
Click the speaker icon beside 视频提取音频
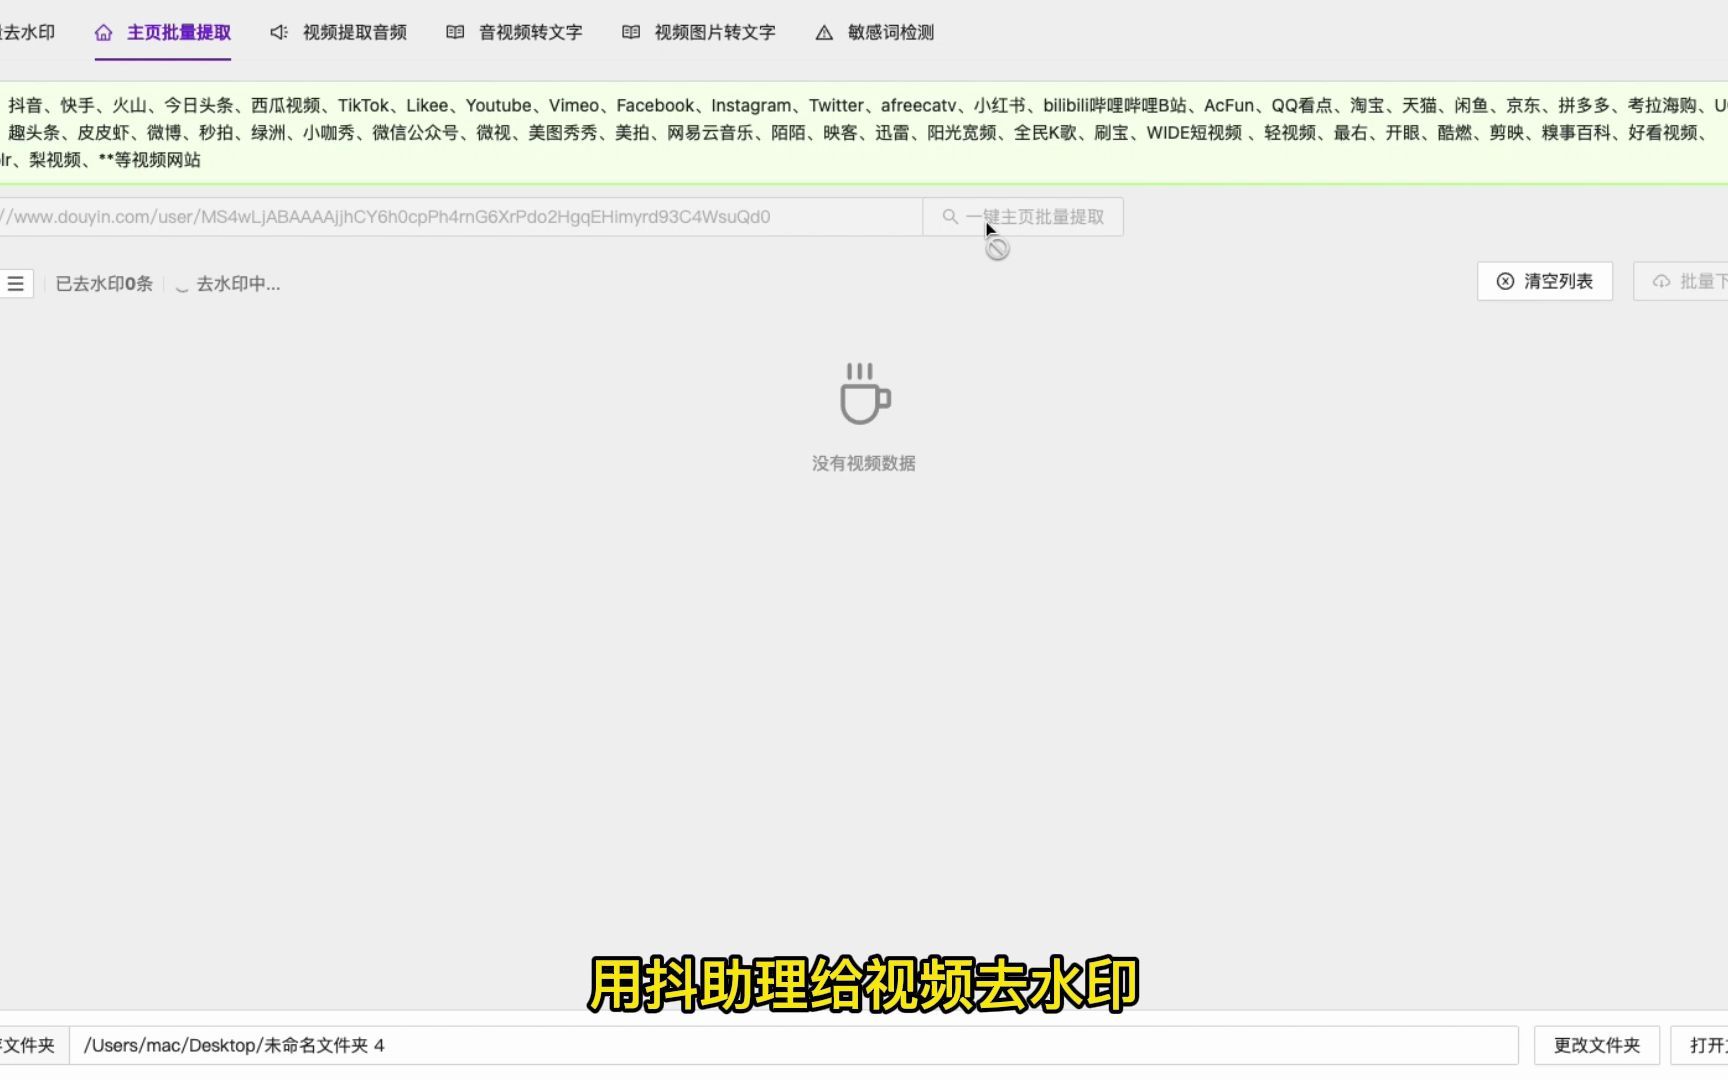point(279,33)
